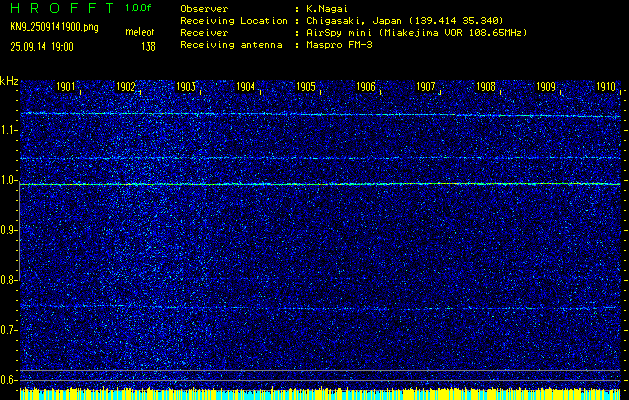Click the AirSpy mini receiver text
Screen dimensions: 629x400
(416, 33)
